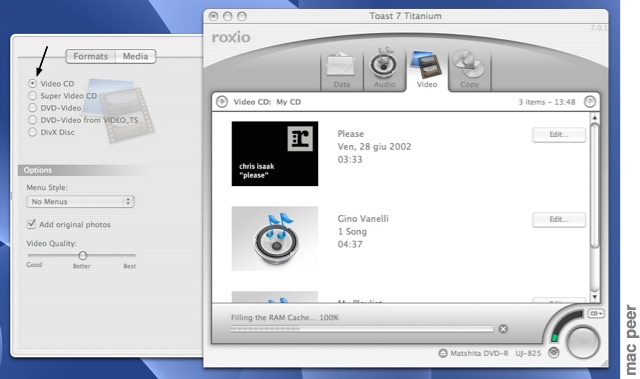Viewport: 640px width, 379px height.
Task: Select the Video tab
Action: coord(427,70)
